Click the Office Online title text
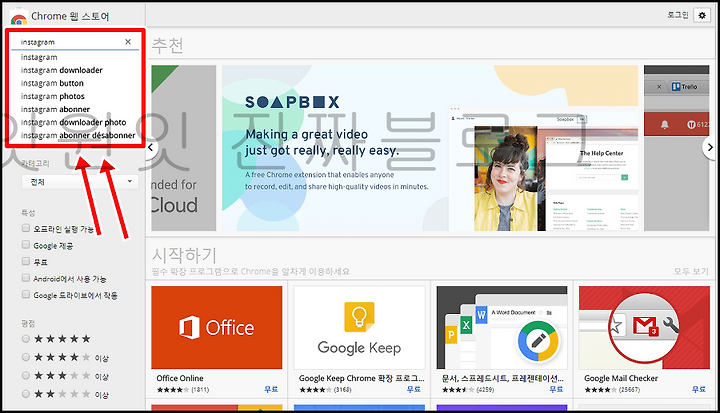 pos(180,378)
